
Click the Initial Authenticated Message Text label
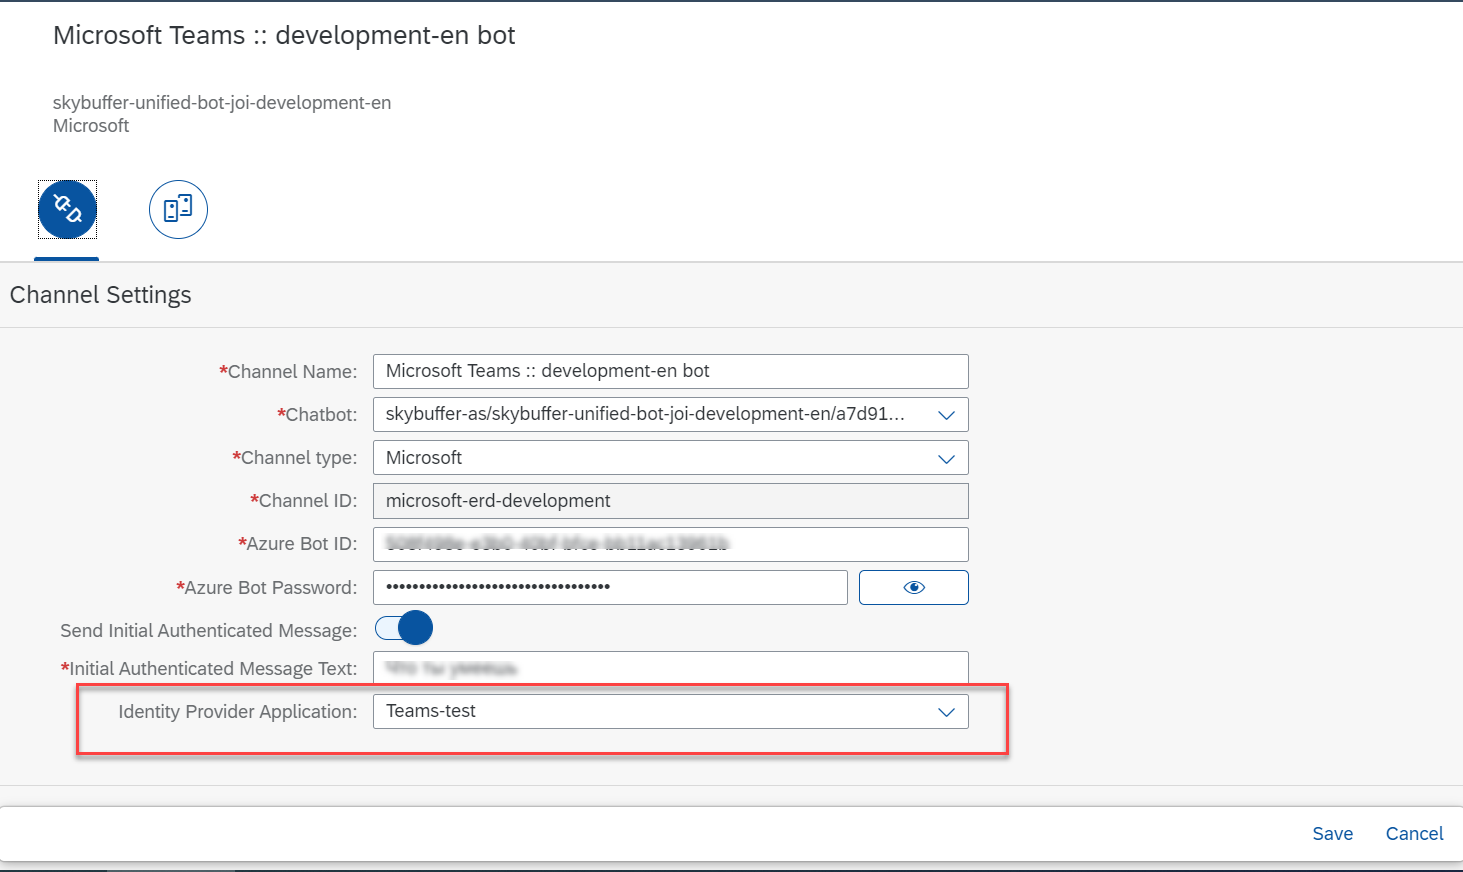[209, 669]
